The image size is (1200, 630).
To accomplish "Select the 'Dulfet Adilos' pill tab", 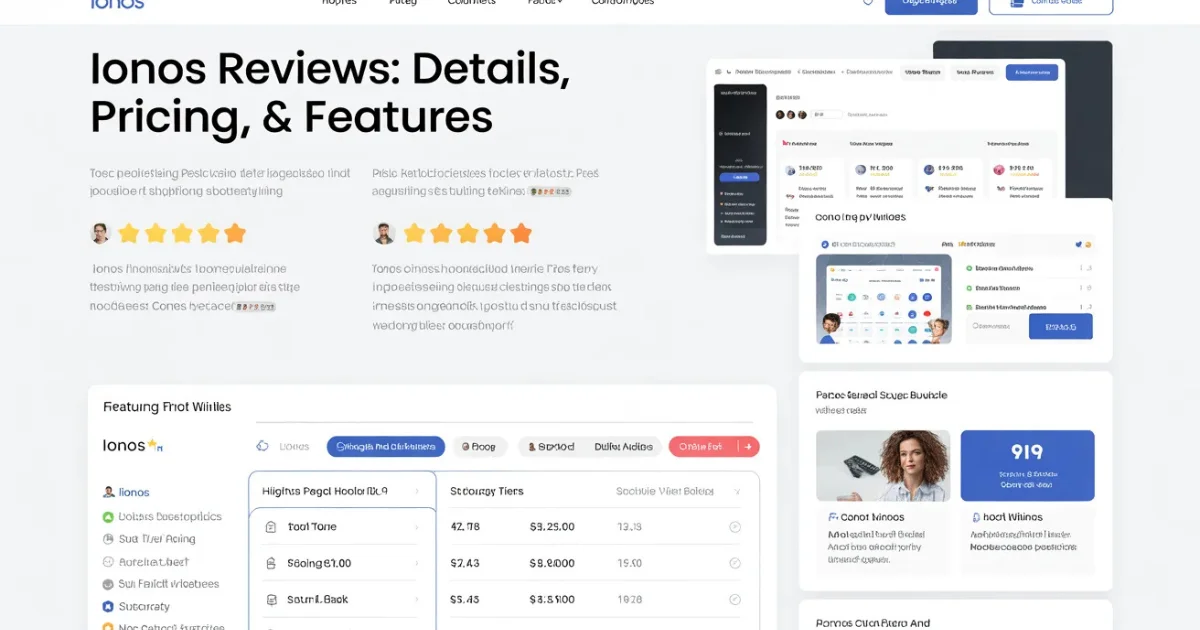I will 623,447.
